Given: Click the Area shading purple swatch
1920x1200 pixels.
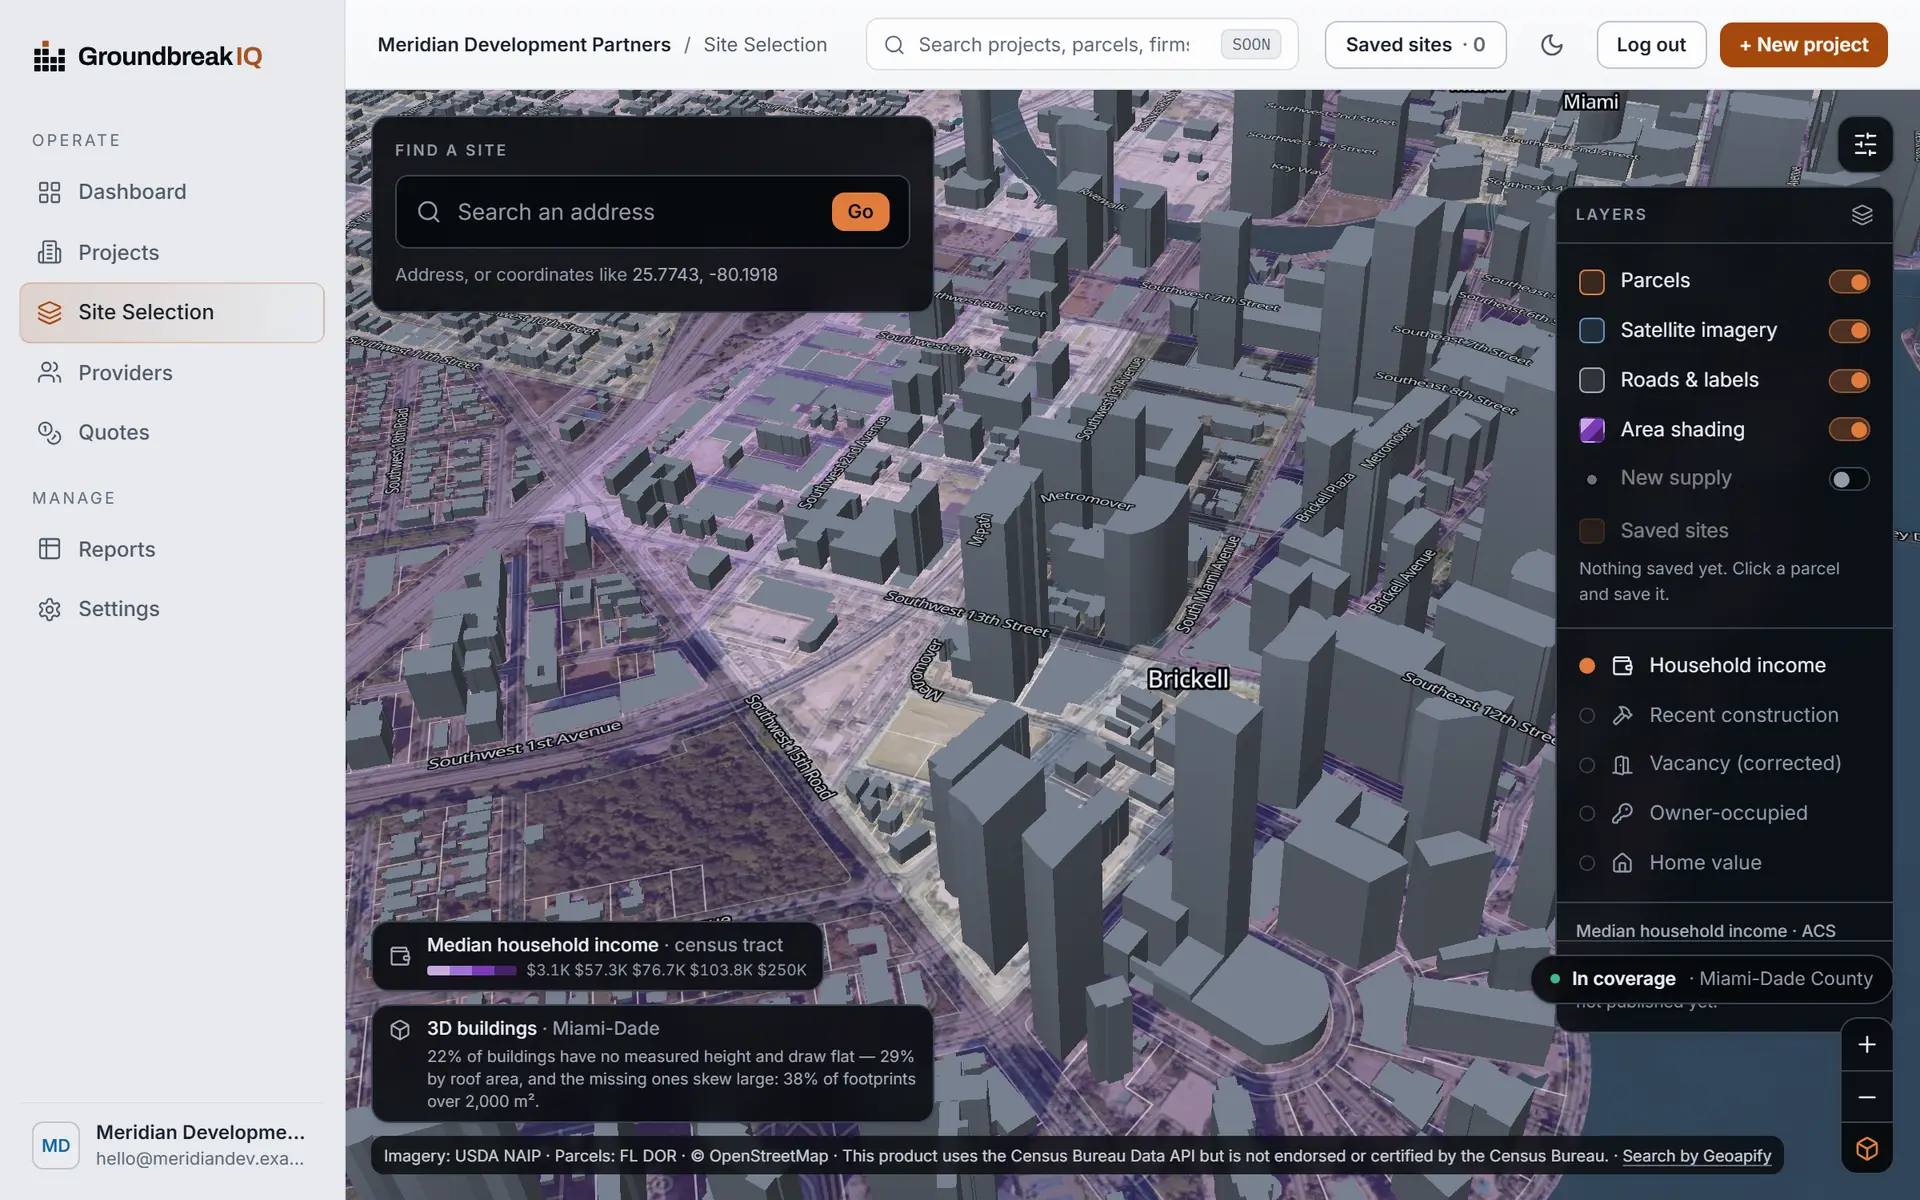Looking at the screenshot, I should 1591,430.
